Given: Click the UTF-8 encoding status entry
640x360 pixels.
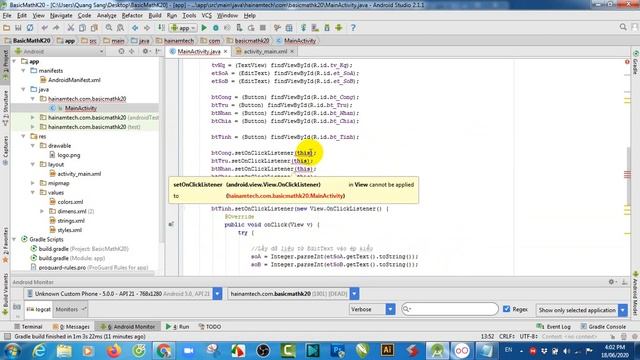Looking at the screenshot, I should click(529, 336).
